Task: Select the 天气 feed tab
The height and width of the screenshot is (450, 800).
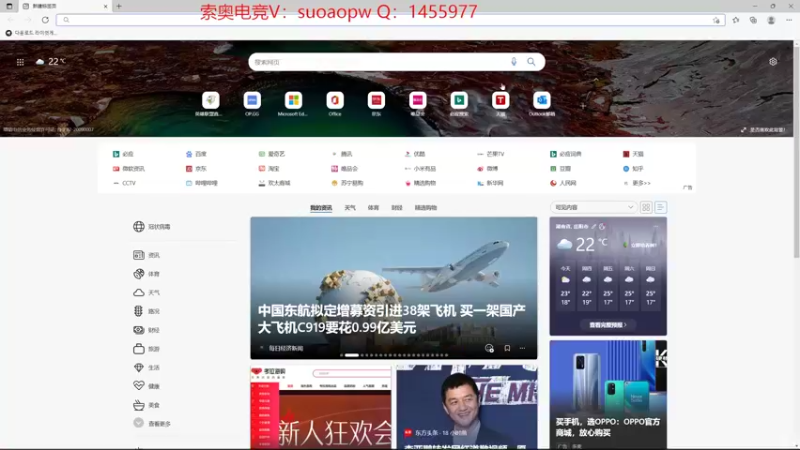Action: click(x=349, y=208)
